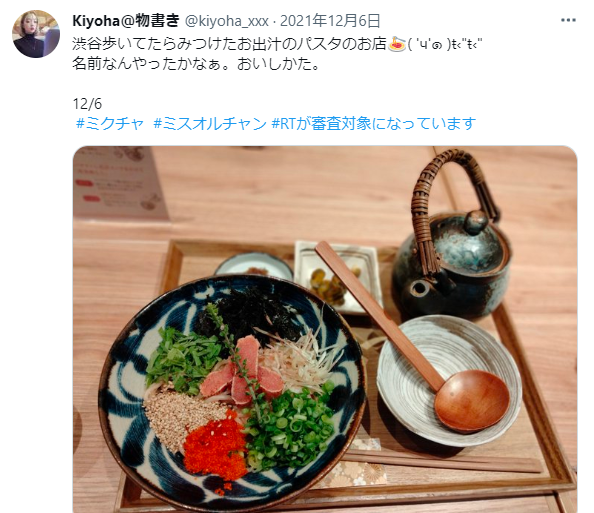Click the 名前なんやったかなぁ text line
Viewport: 594px width, 513px height.
tap(196, 64)
